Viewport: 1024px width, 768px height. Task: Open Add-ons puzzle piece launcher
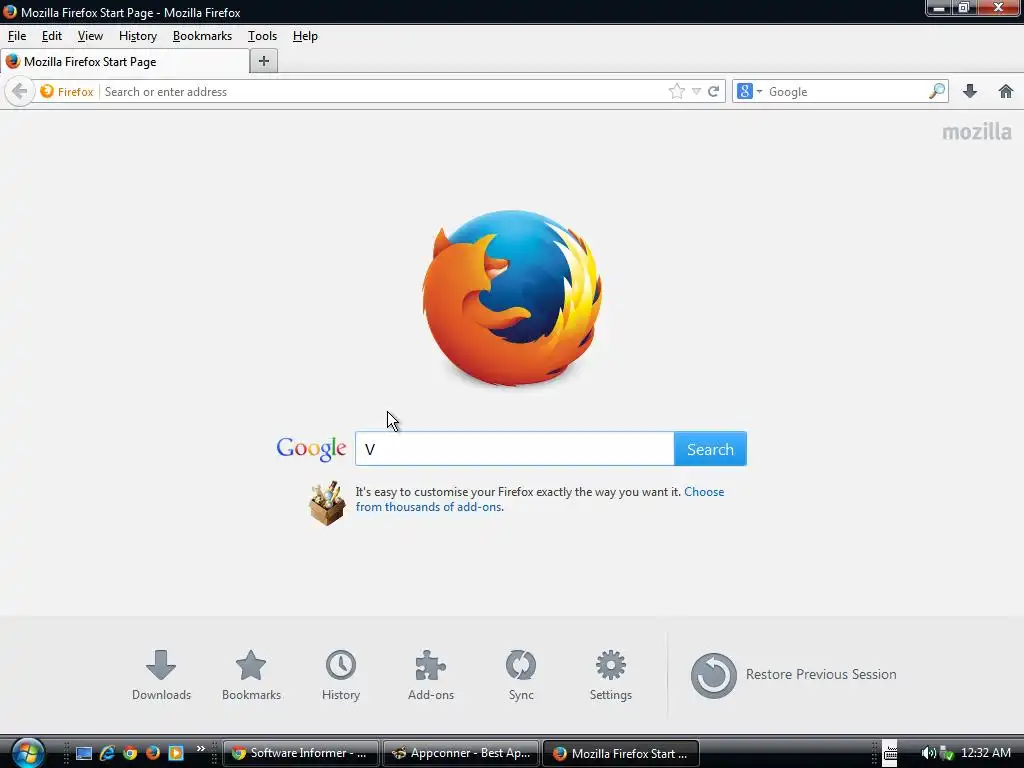431,675
